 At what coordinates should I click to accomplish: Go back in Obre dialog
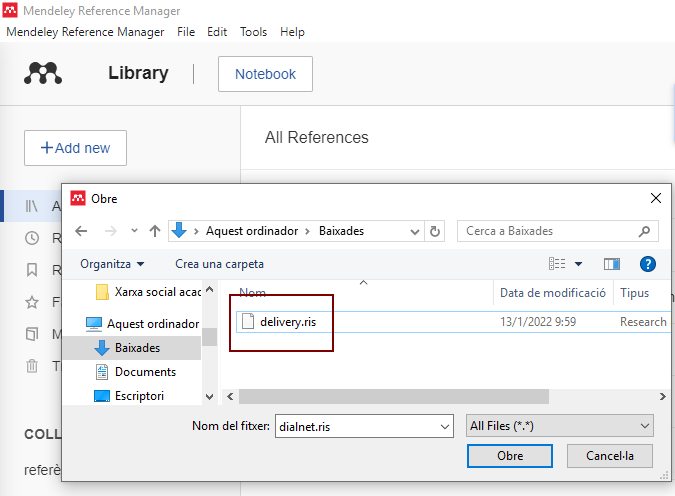tap(81, 231)
